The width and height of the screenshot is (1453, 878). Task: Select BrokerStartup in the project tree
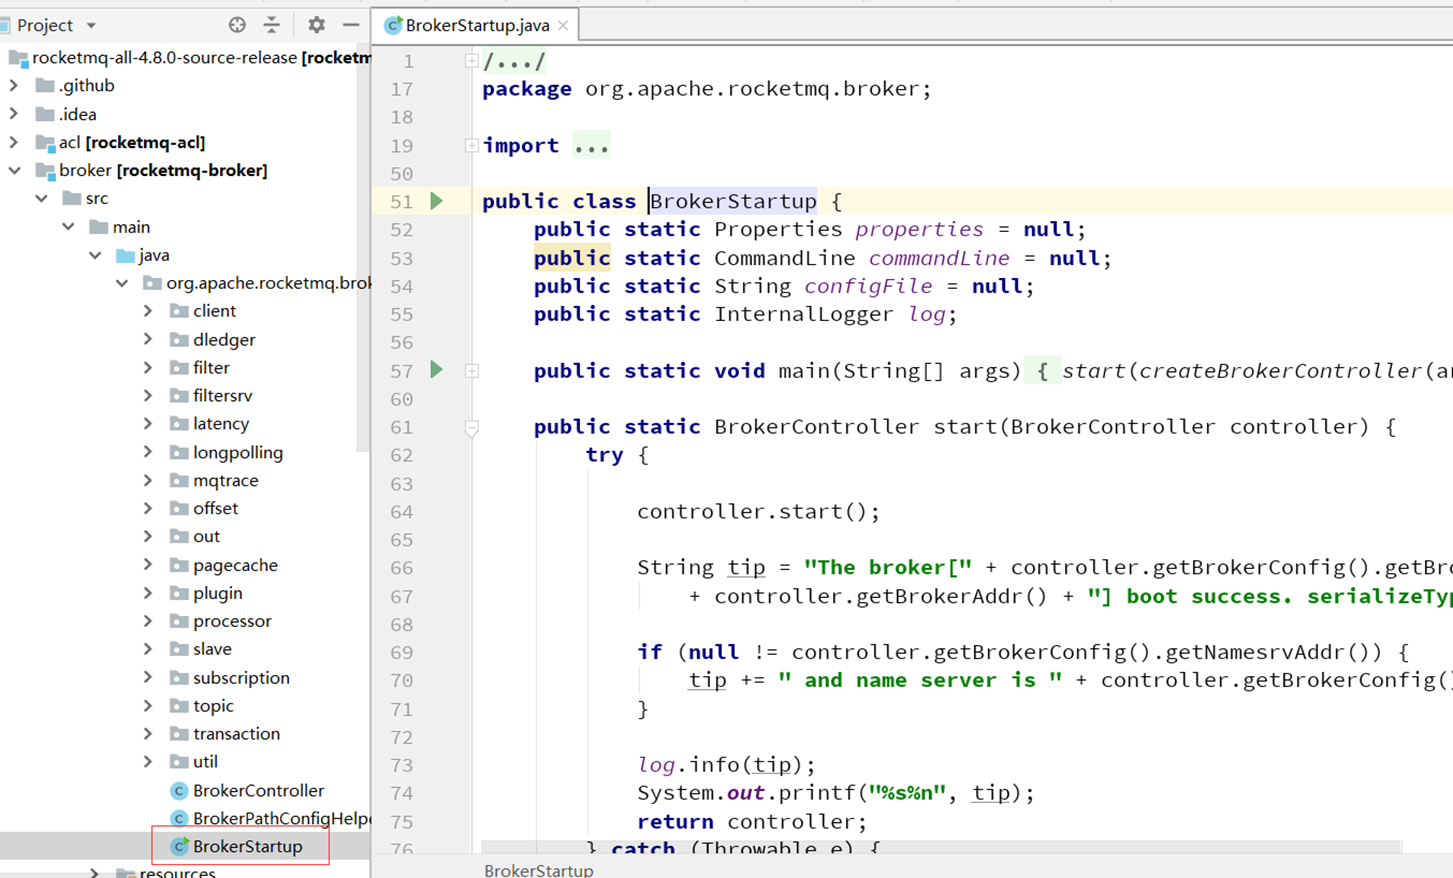pos(247,847)
